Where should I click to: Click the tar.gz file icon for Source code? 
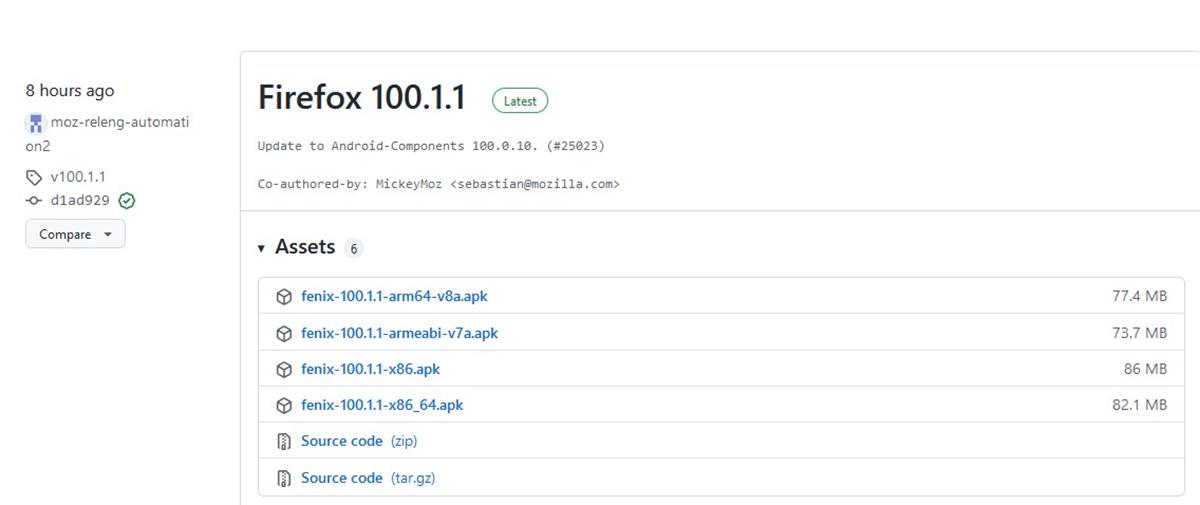(x=284, y=478)
